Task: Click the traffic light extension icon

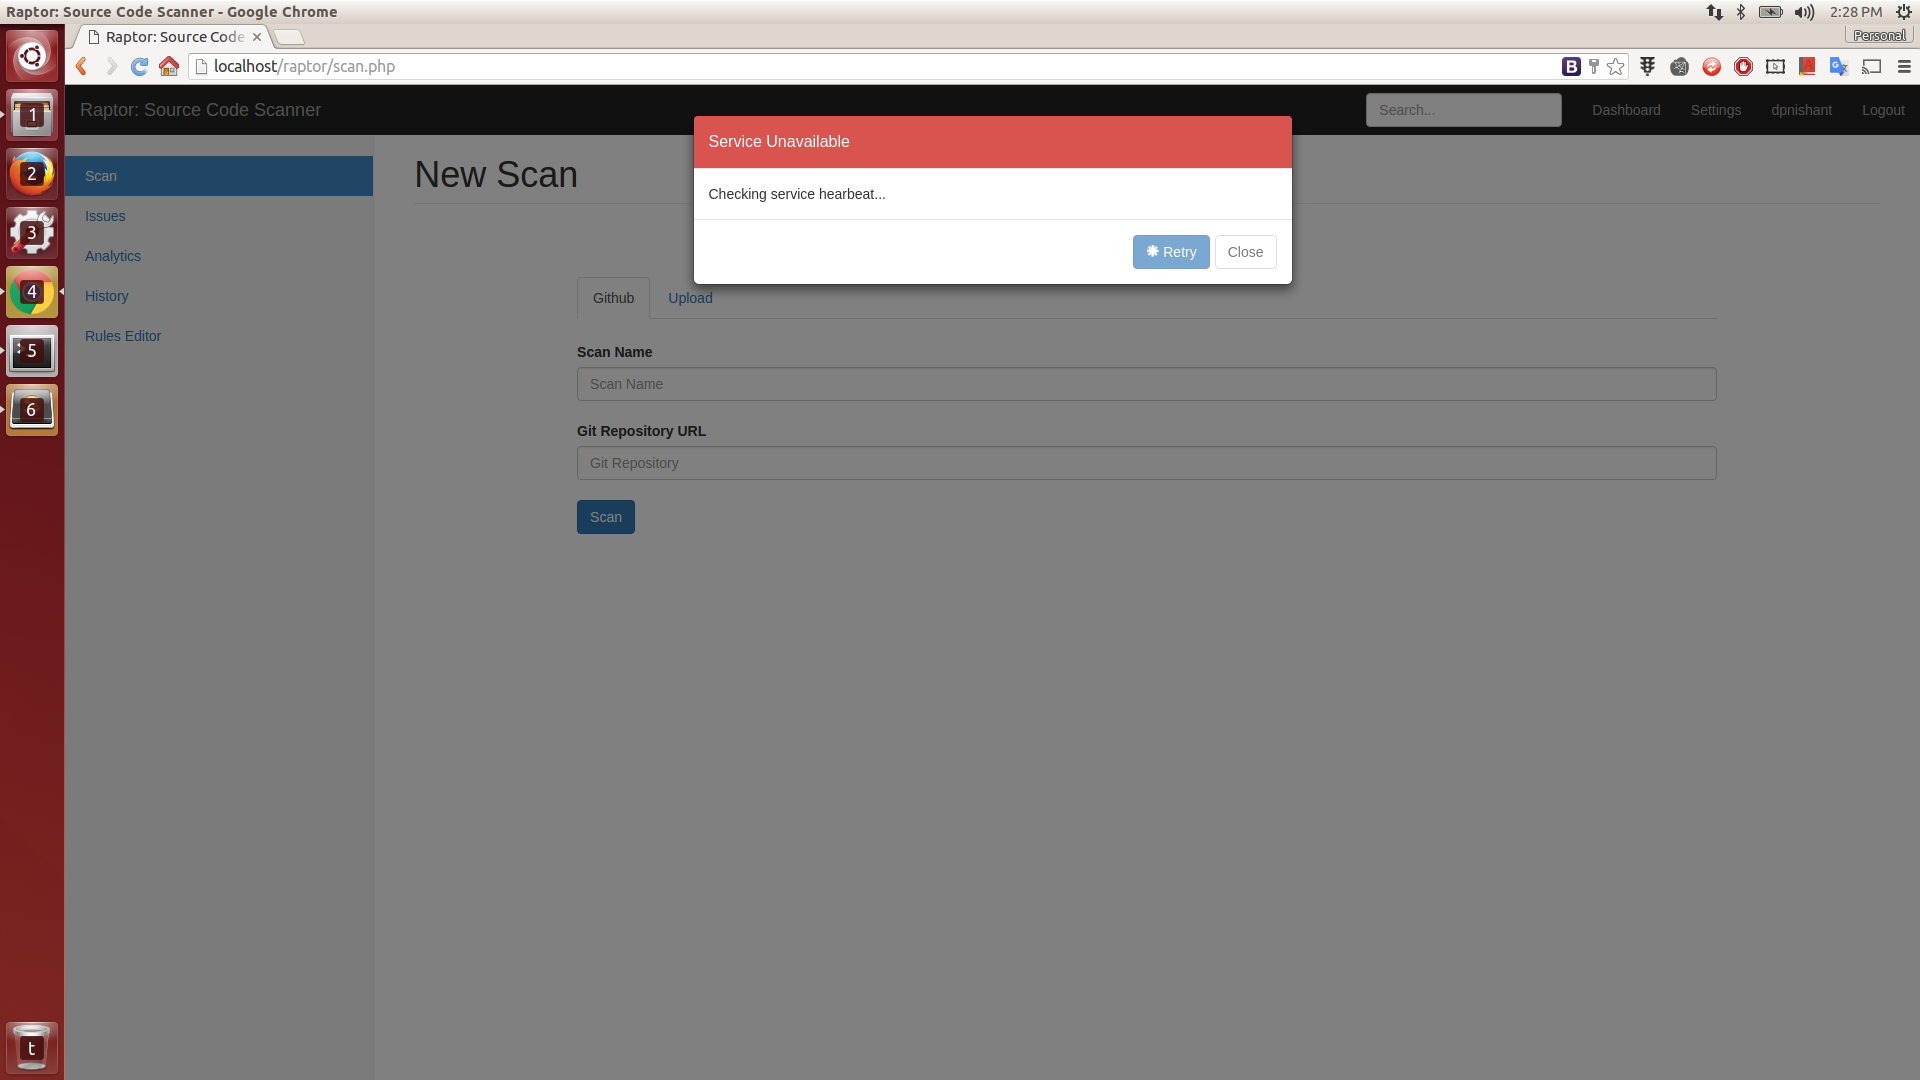Action: [x=1647, y=66]
